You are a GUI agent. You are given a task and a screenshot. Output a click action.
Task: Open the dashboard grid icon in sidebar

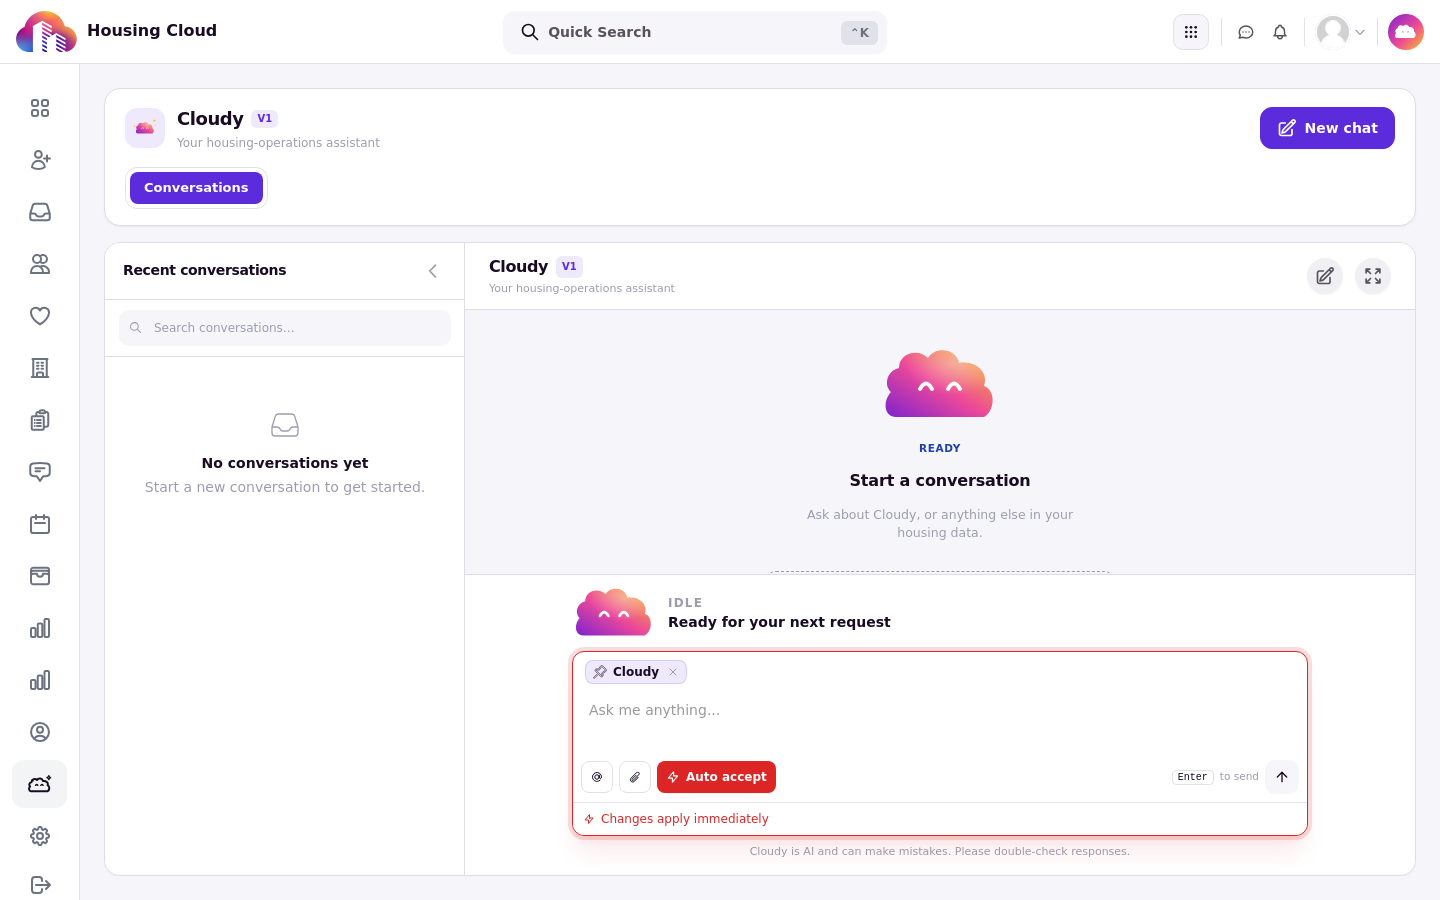click(x=40, y=108)
